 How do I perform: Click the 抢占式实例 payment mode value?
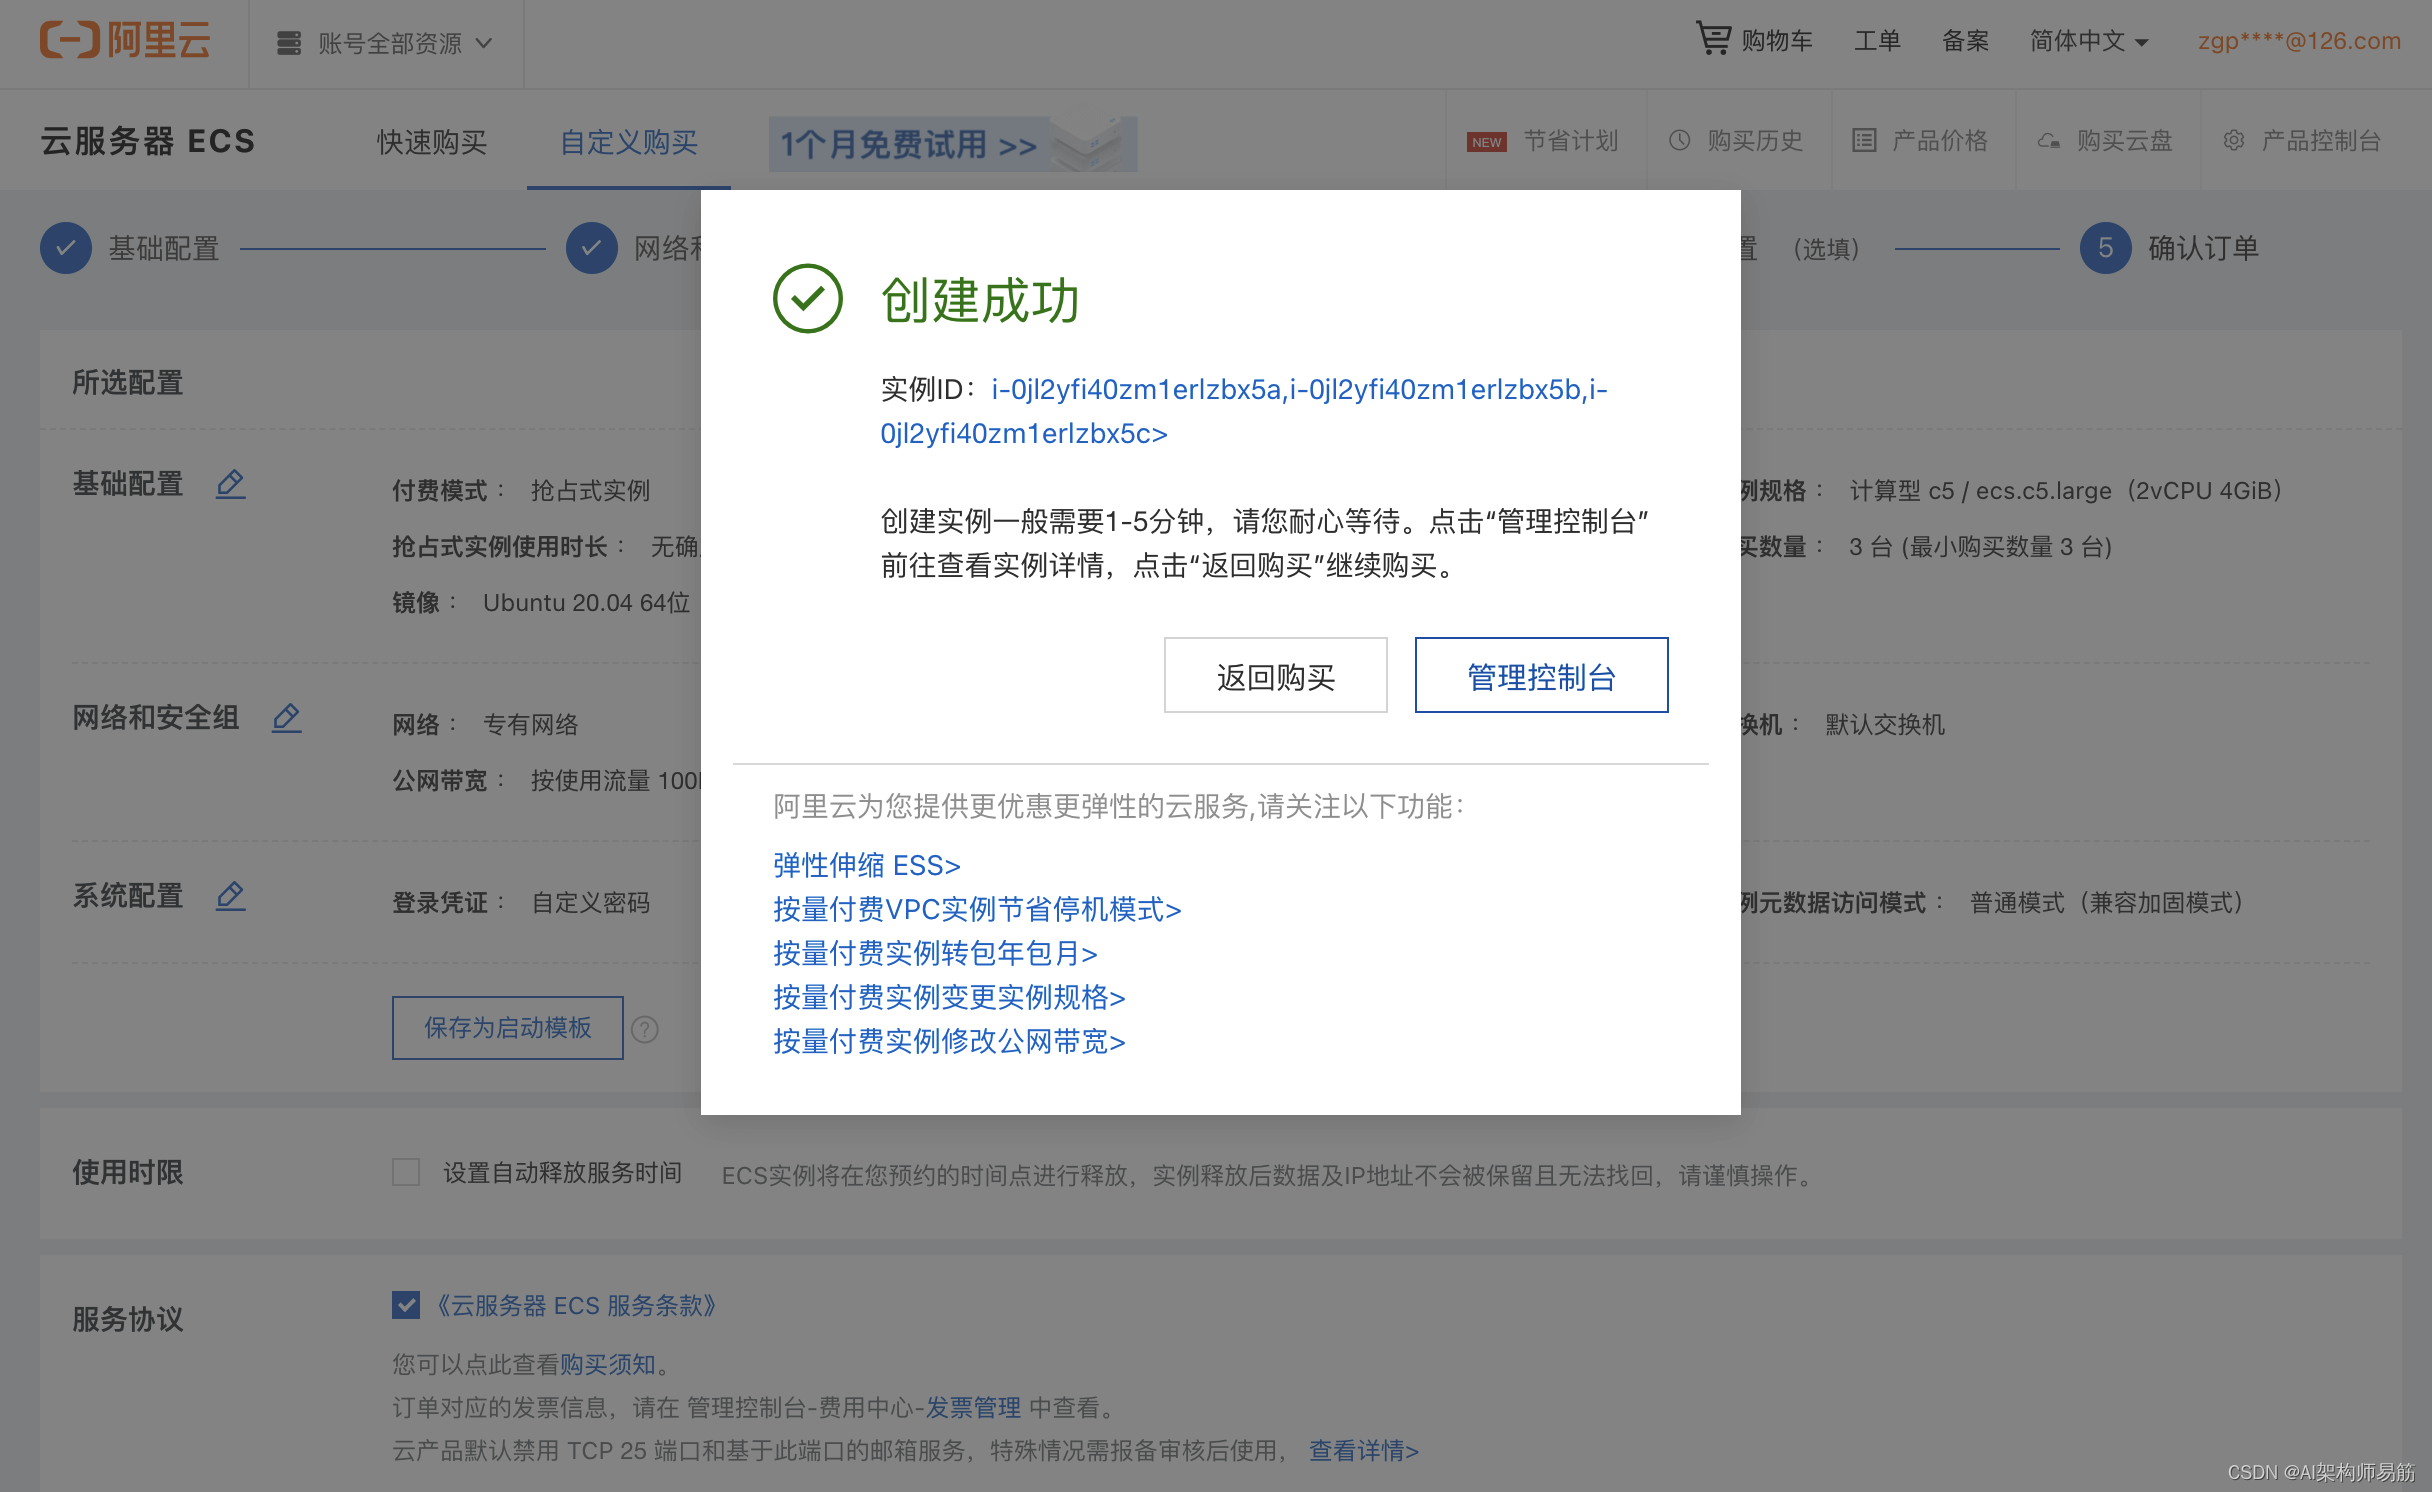coord(590,491)
